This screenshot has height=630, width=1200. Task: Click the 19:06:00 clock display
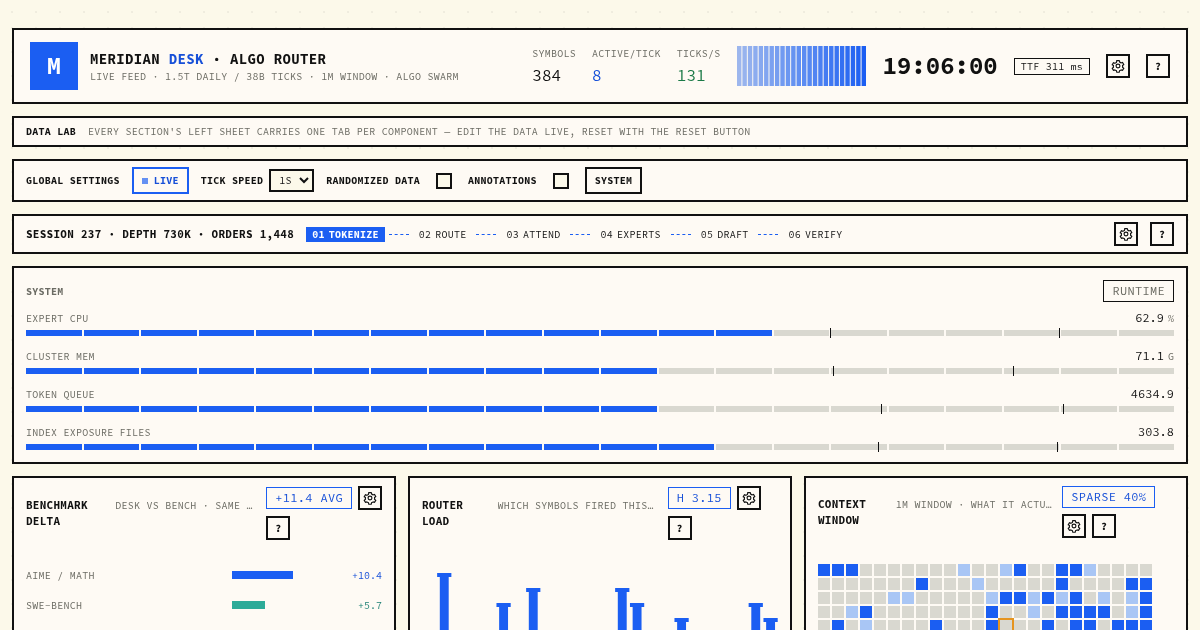pos(940,66)
